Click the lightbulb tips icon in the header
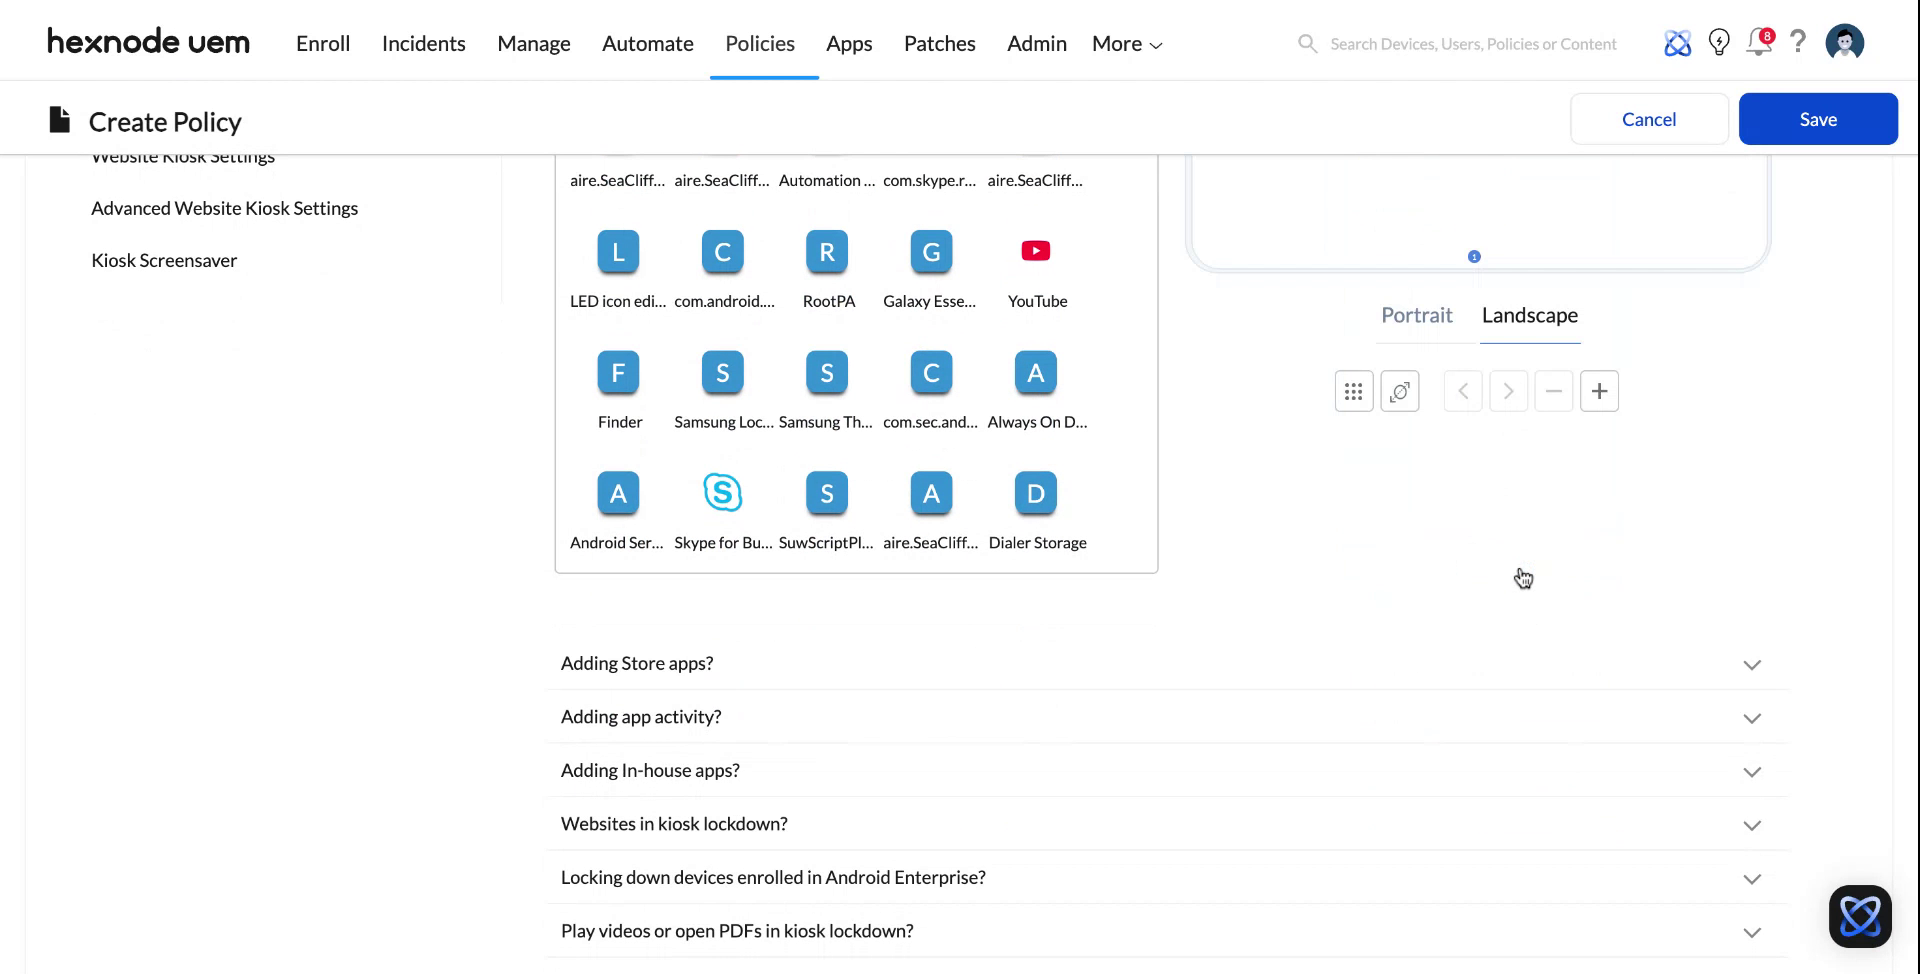 click(1719, 42)
